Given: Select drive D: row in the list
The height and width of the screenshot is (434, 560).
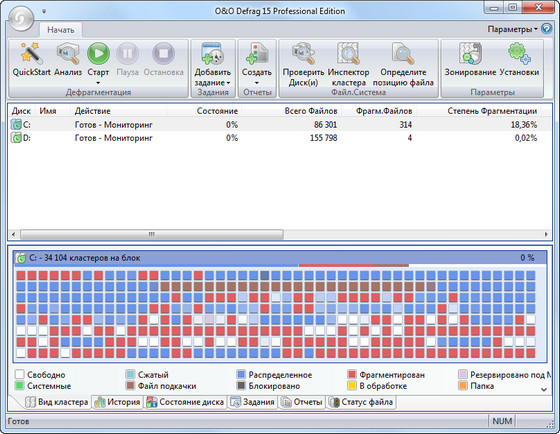Looking at the screenshot, I should click(279, 138).
